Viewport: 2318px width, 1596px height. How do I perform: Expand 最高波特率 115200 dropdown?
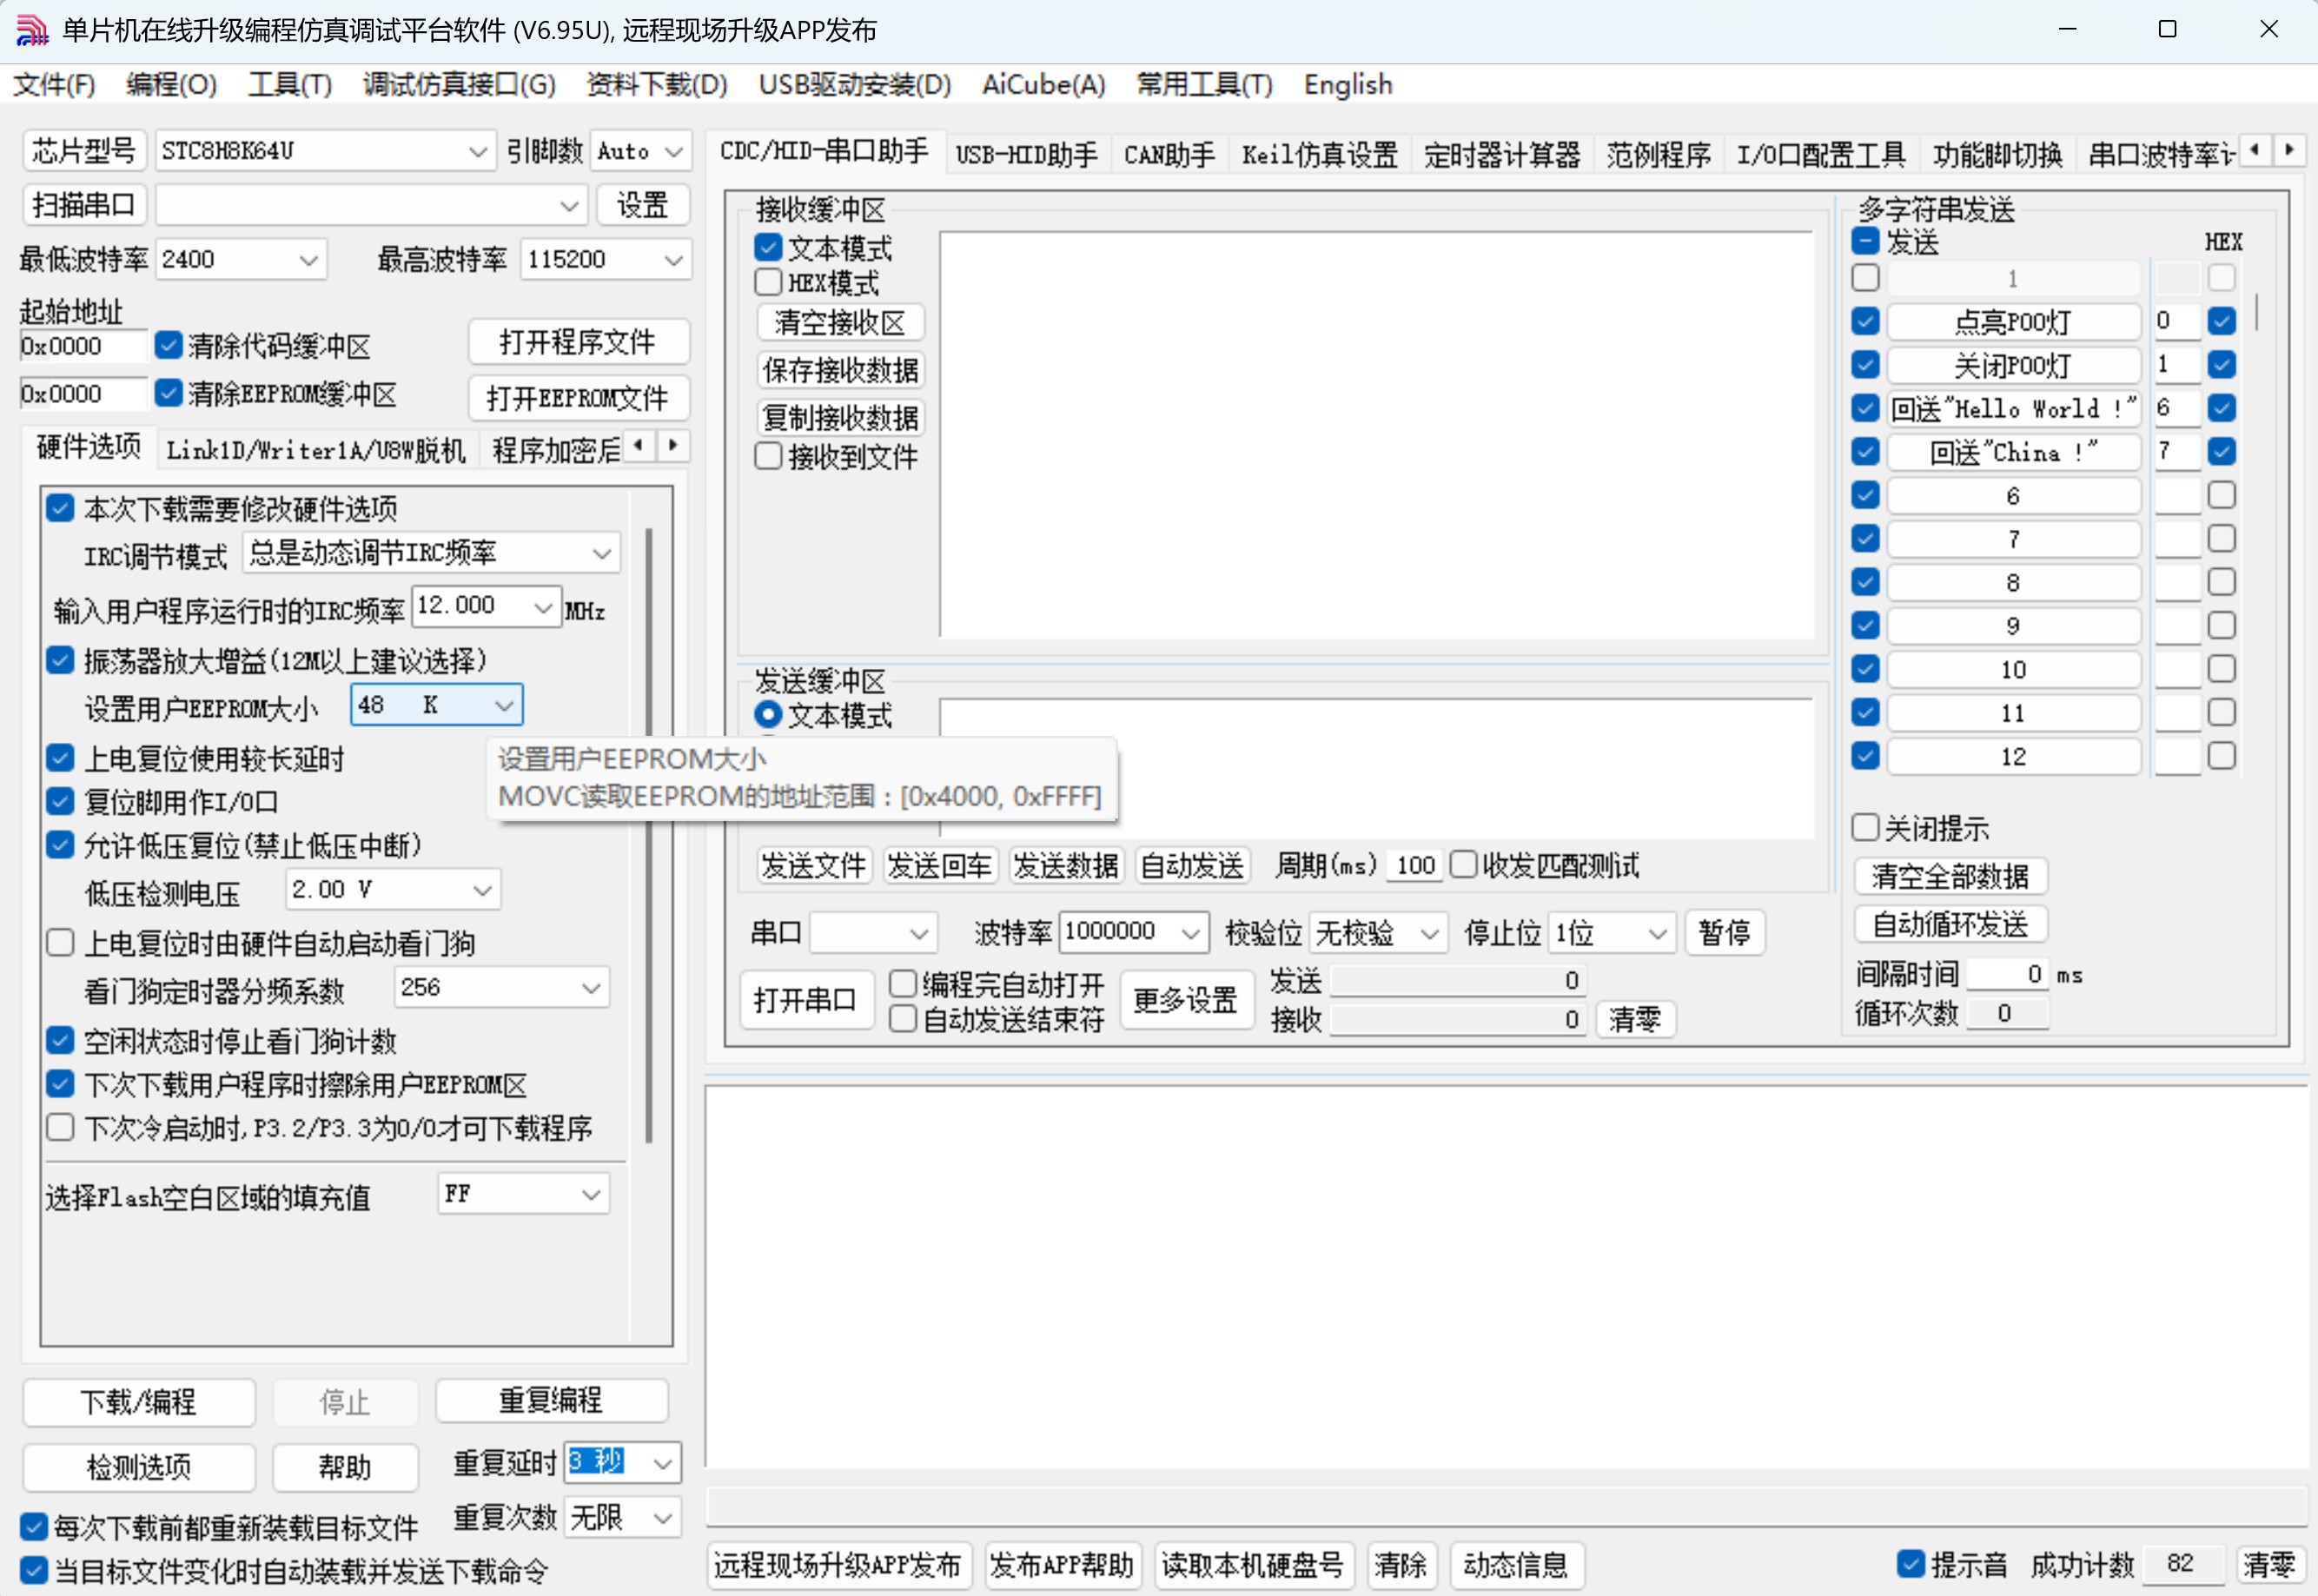[673, 260]
